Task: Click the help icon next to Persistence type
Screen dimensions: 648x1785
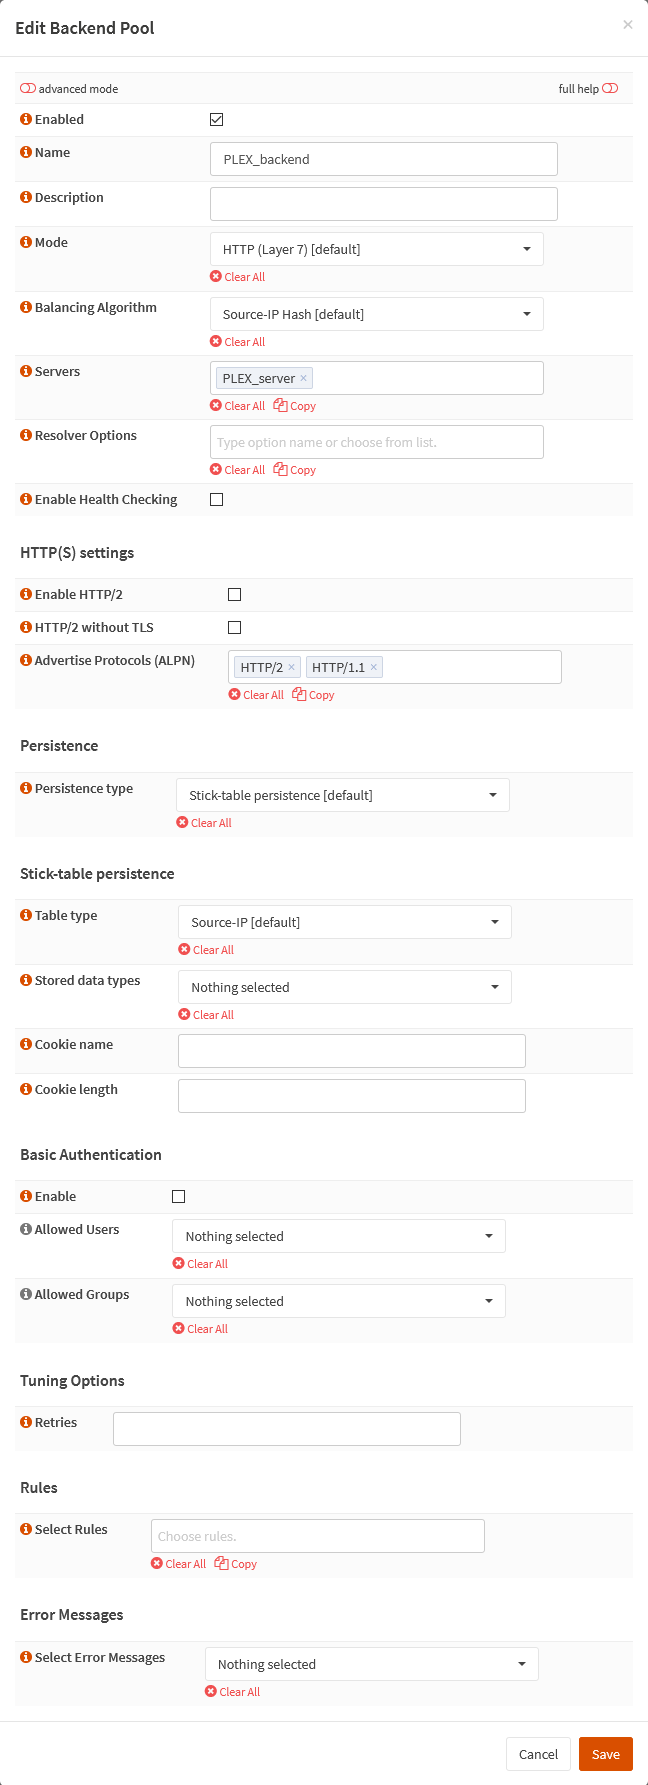Action: click(26, 789)
